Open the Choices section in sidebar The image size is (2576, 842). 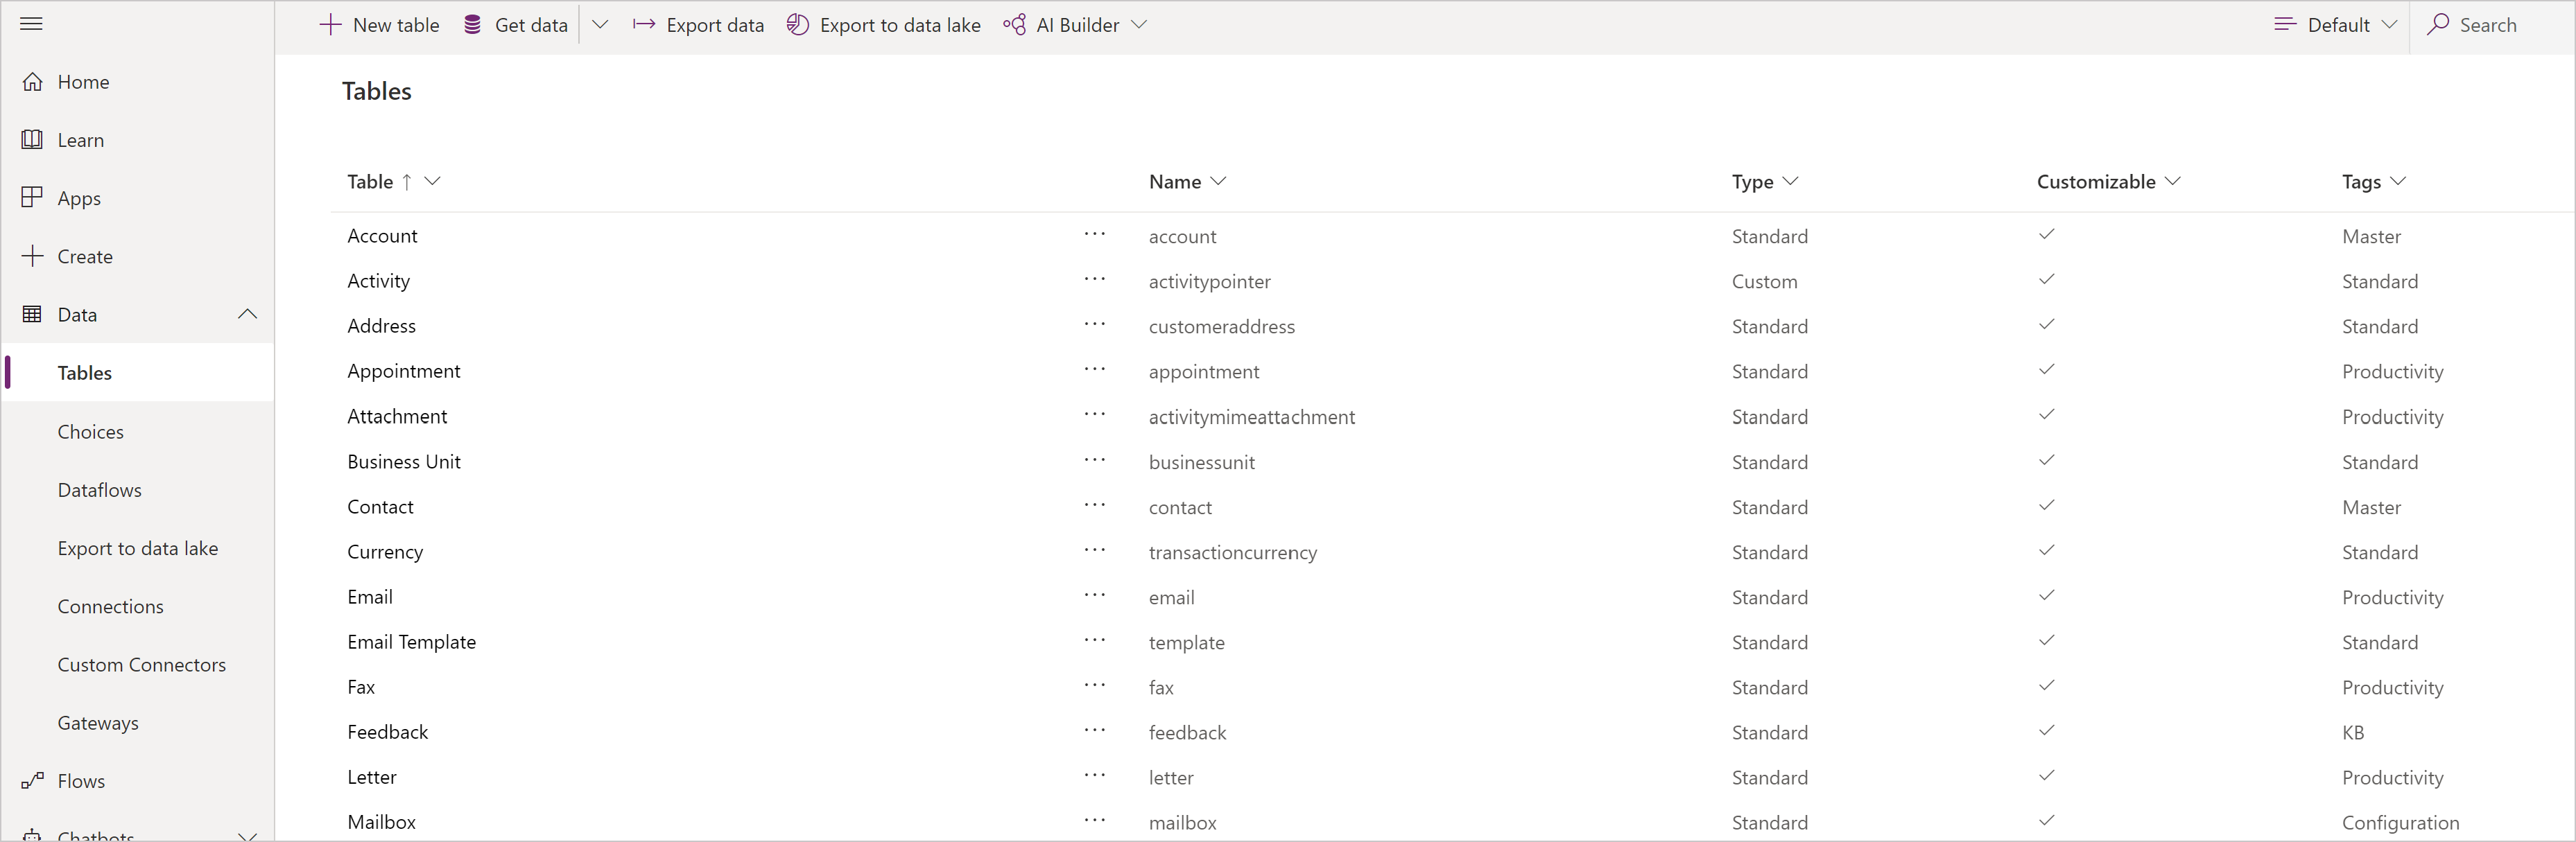click(90, 430)
